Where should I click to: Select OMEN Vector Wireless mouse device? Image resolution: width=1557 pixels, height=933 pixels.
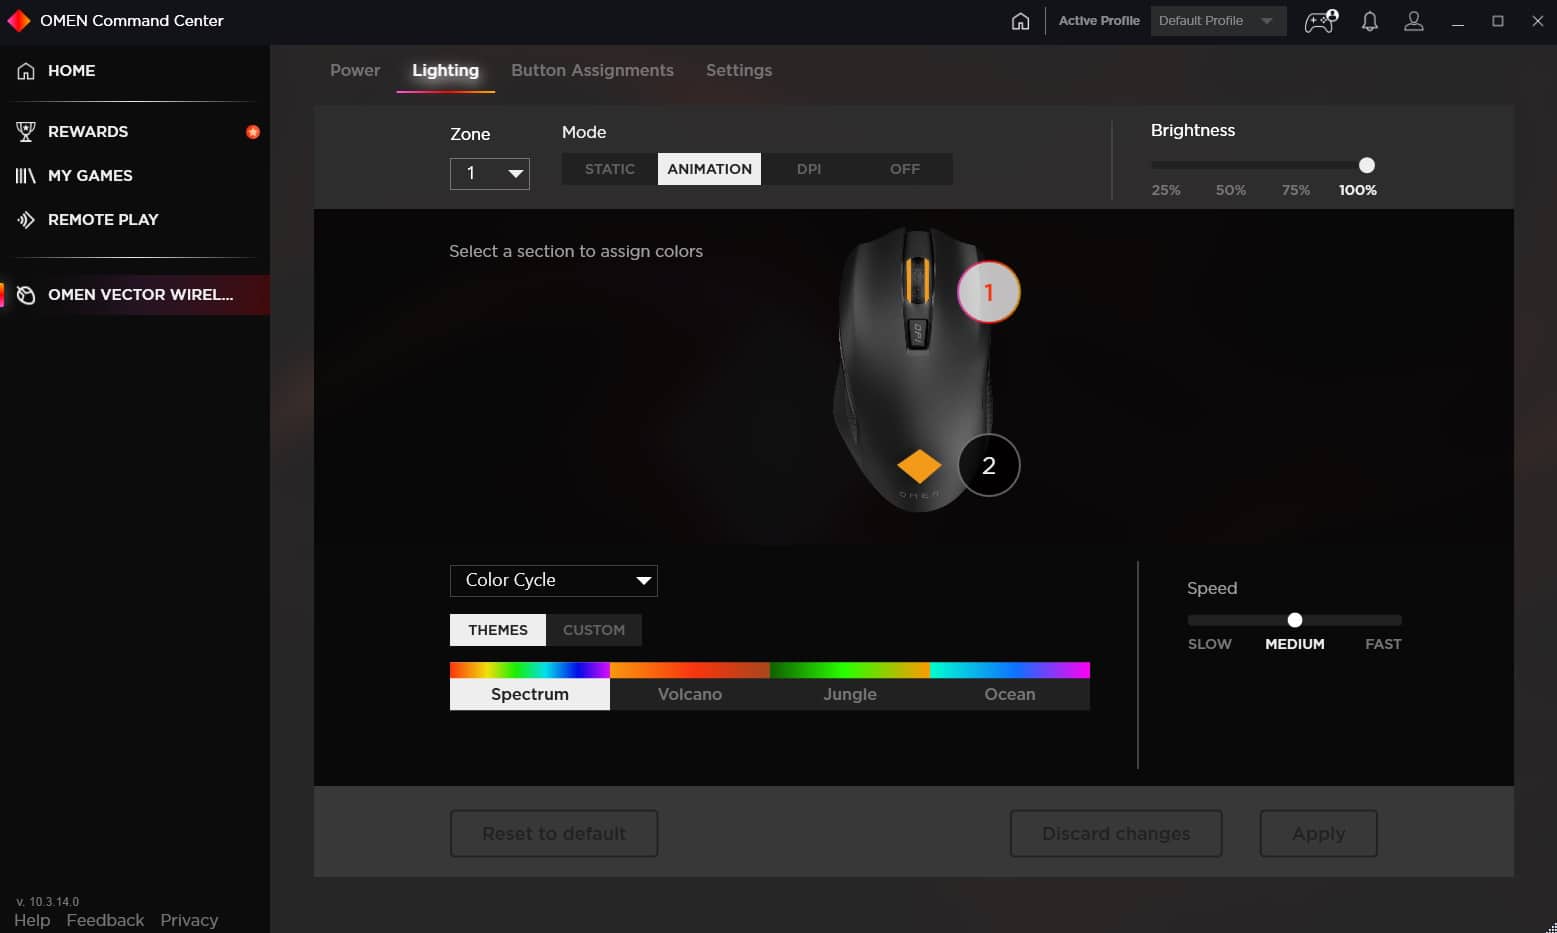point(140,294)
